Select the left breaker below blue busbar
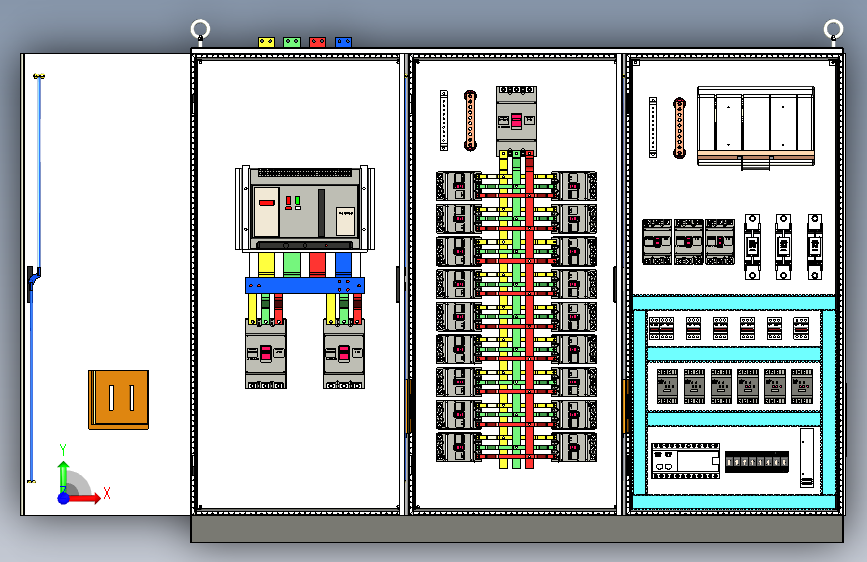This screenshot has width=867, height=562. (x=265, y=353)
